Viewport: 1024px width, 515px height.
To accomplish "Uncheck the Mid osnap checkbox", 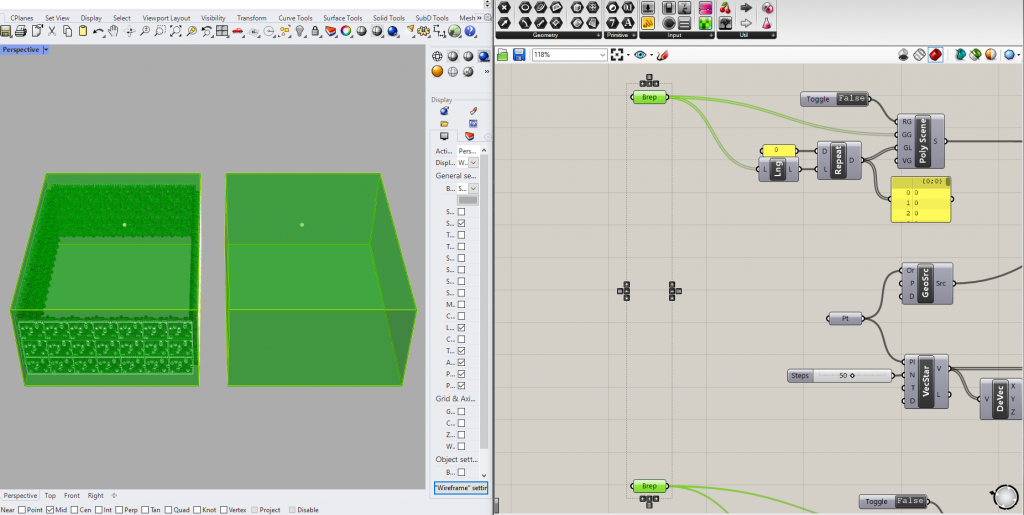I will point(50,510).
